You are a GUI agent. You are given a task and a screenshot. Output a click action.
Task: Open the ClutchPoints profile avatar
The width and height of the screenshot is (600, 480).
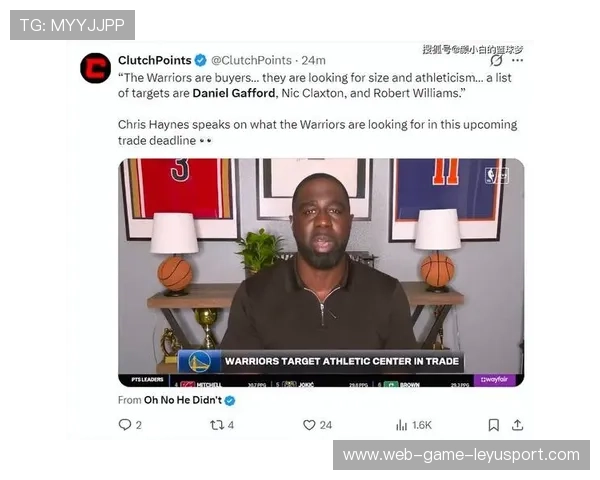click(95, 68)
